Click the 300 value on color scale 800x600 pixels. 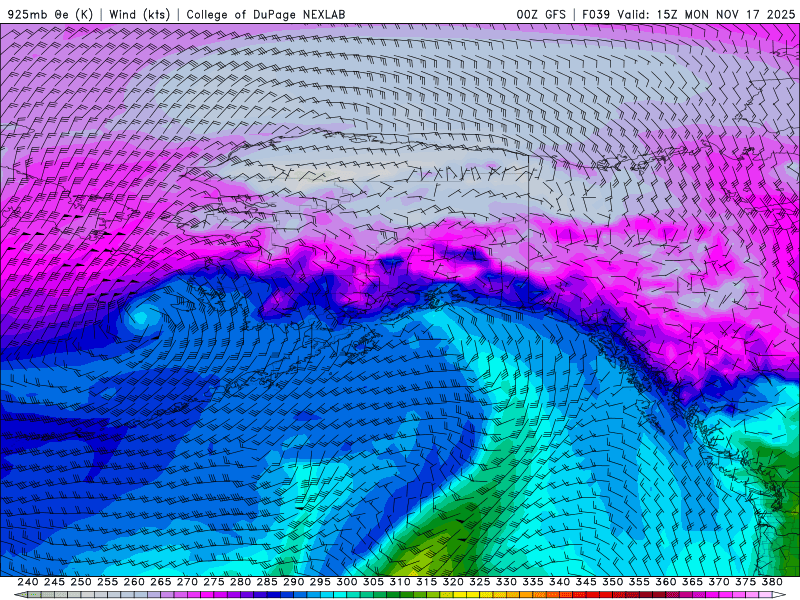click(x=347, y=582)
